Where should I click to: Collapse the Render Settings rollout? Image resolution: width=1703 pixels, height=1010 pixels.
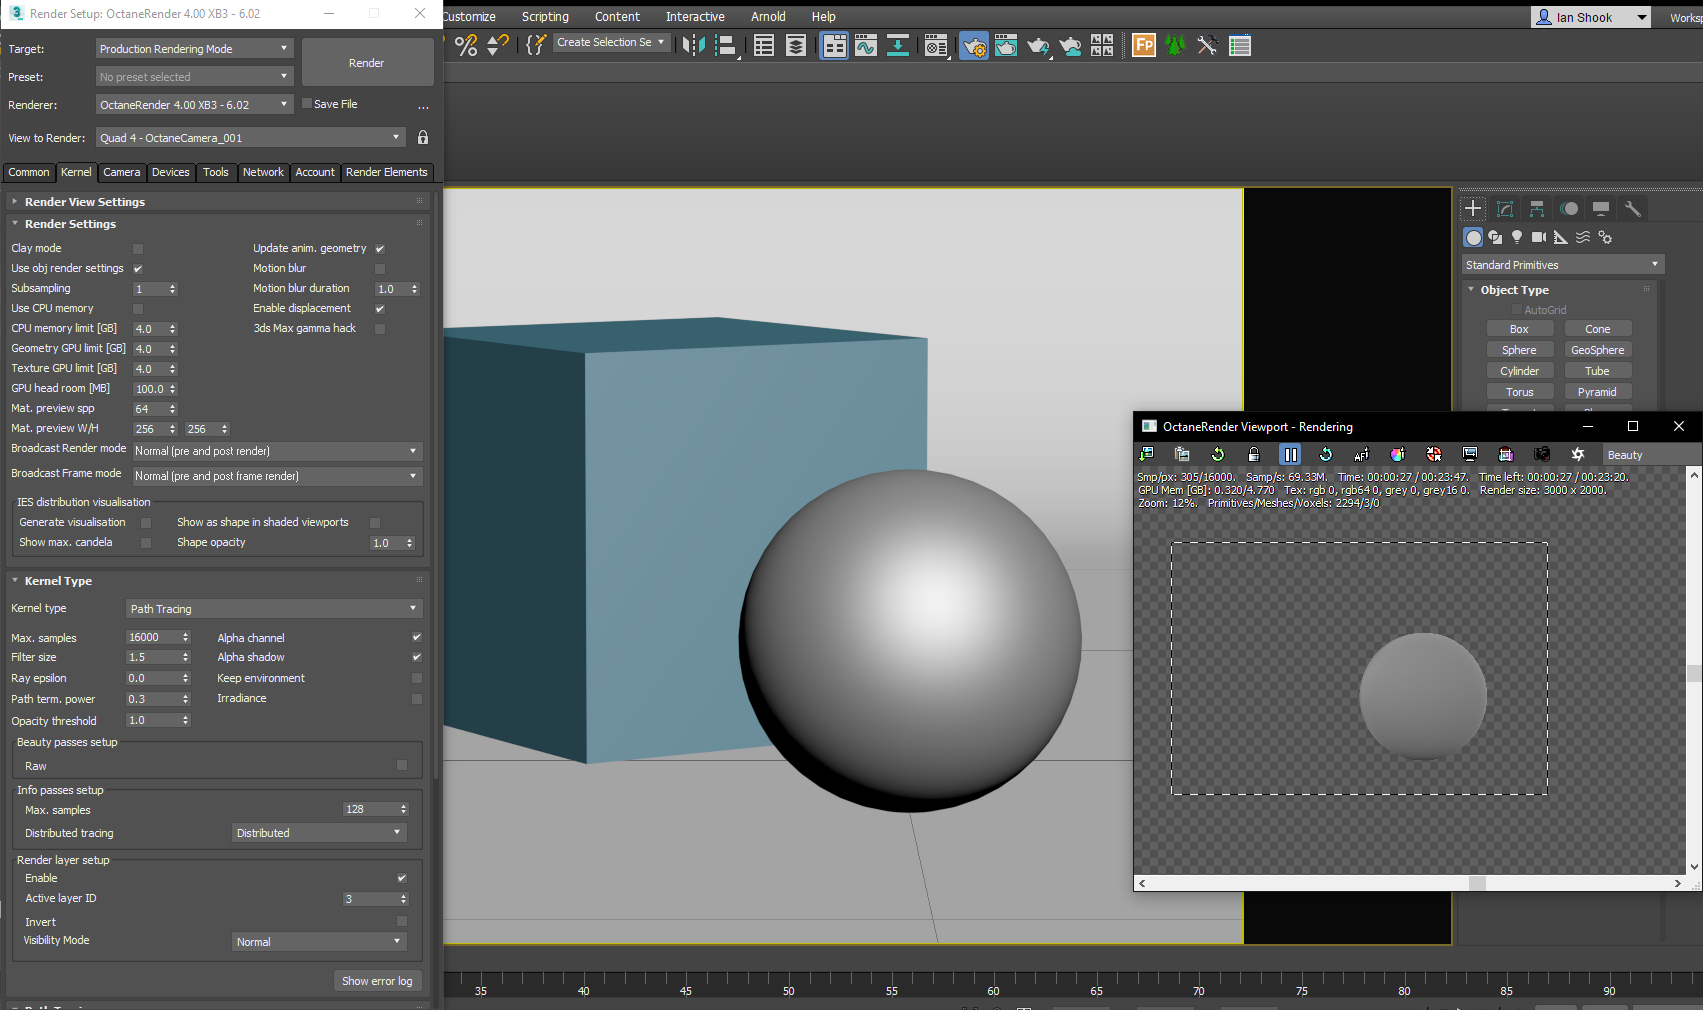coord(70,224)
